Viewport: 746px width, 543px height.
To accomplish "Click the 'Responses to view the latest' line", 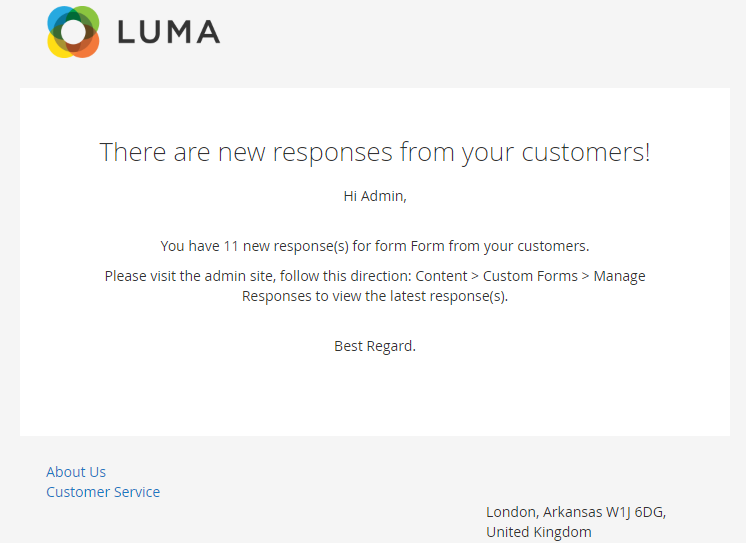I will pos(375,297).
